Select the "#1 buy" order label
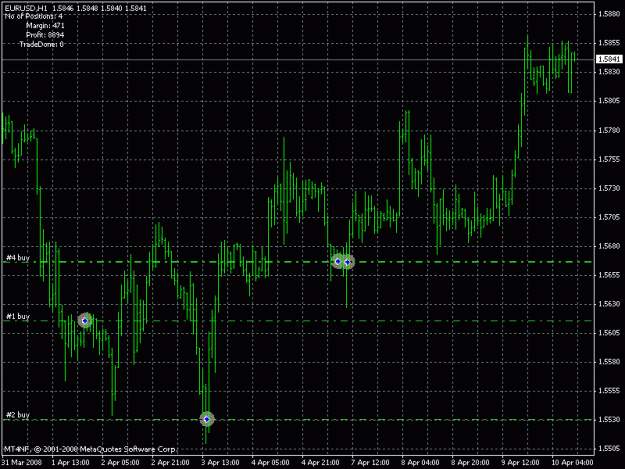 click(x=18, y=316)
